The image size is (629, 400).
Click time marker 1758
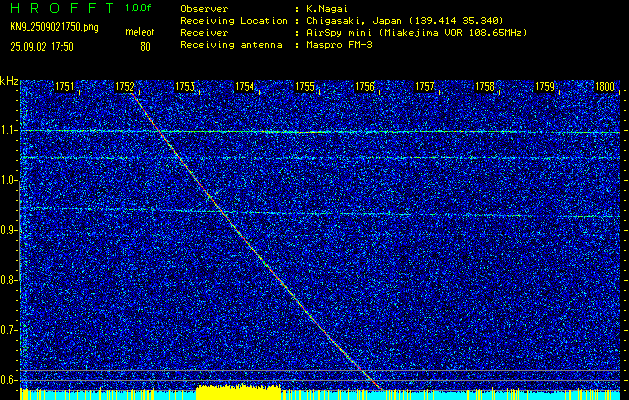click(x=485, y=86)
